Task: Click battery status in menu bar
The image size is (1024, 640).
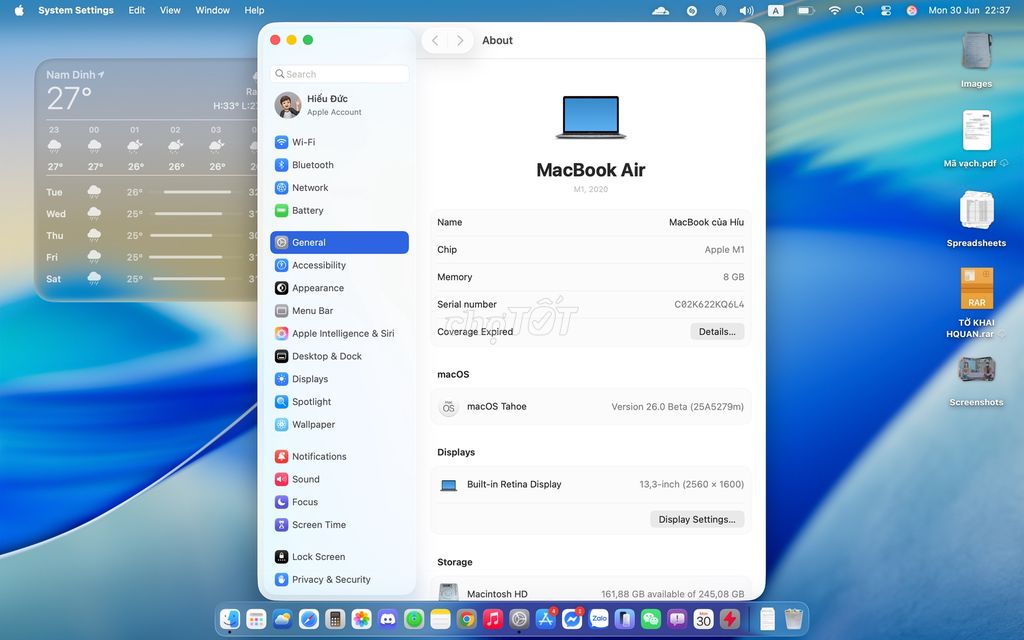Action: coord(805,10)
